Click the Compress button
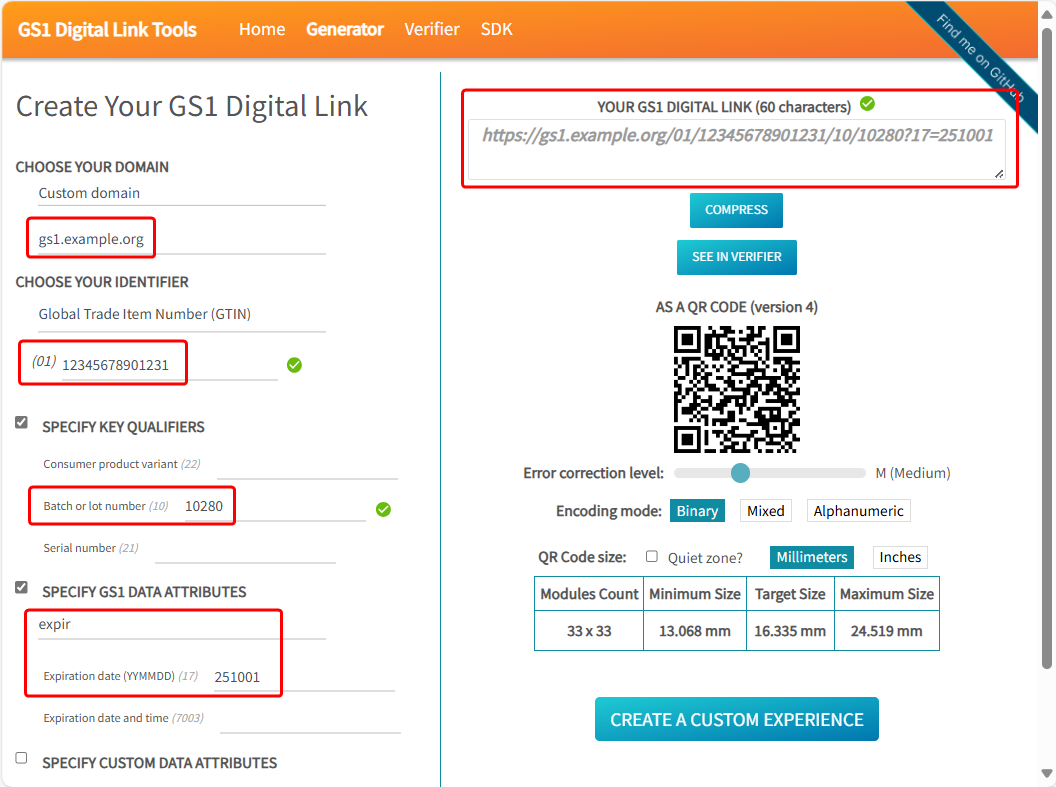 (736, 210)
